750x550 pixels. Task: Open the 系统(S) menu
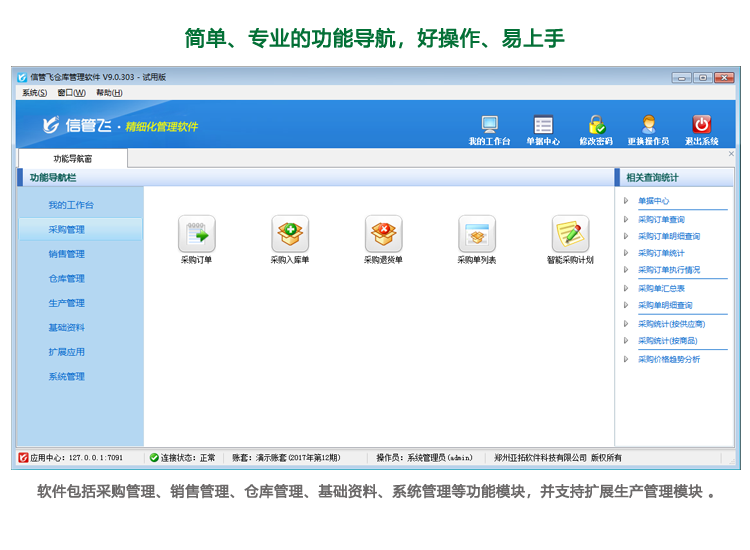(x=34, y=93)
